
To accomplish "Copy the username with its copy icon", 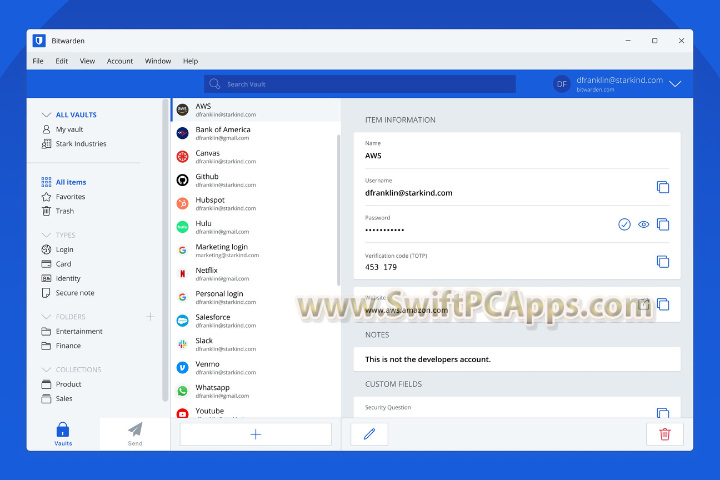I will (663, 187).
